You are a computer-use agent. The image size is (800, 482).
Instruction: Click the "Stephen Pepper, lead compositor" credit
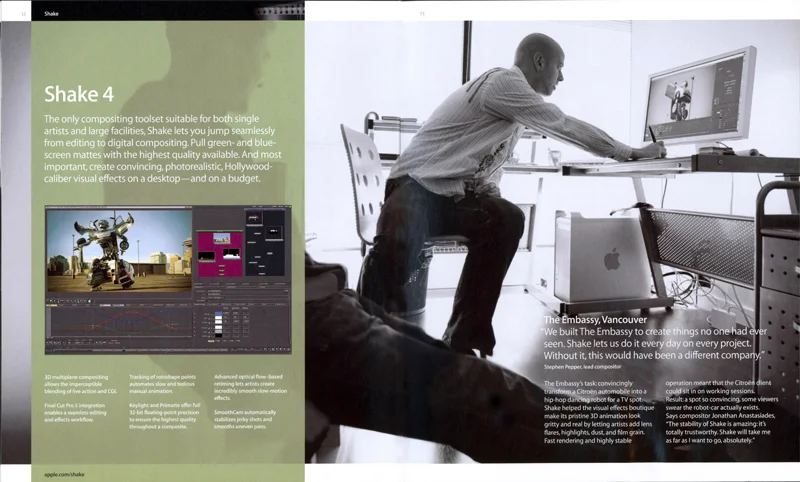[582, 367]
